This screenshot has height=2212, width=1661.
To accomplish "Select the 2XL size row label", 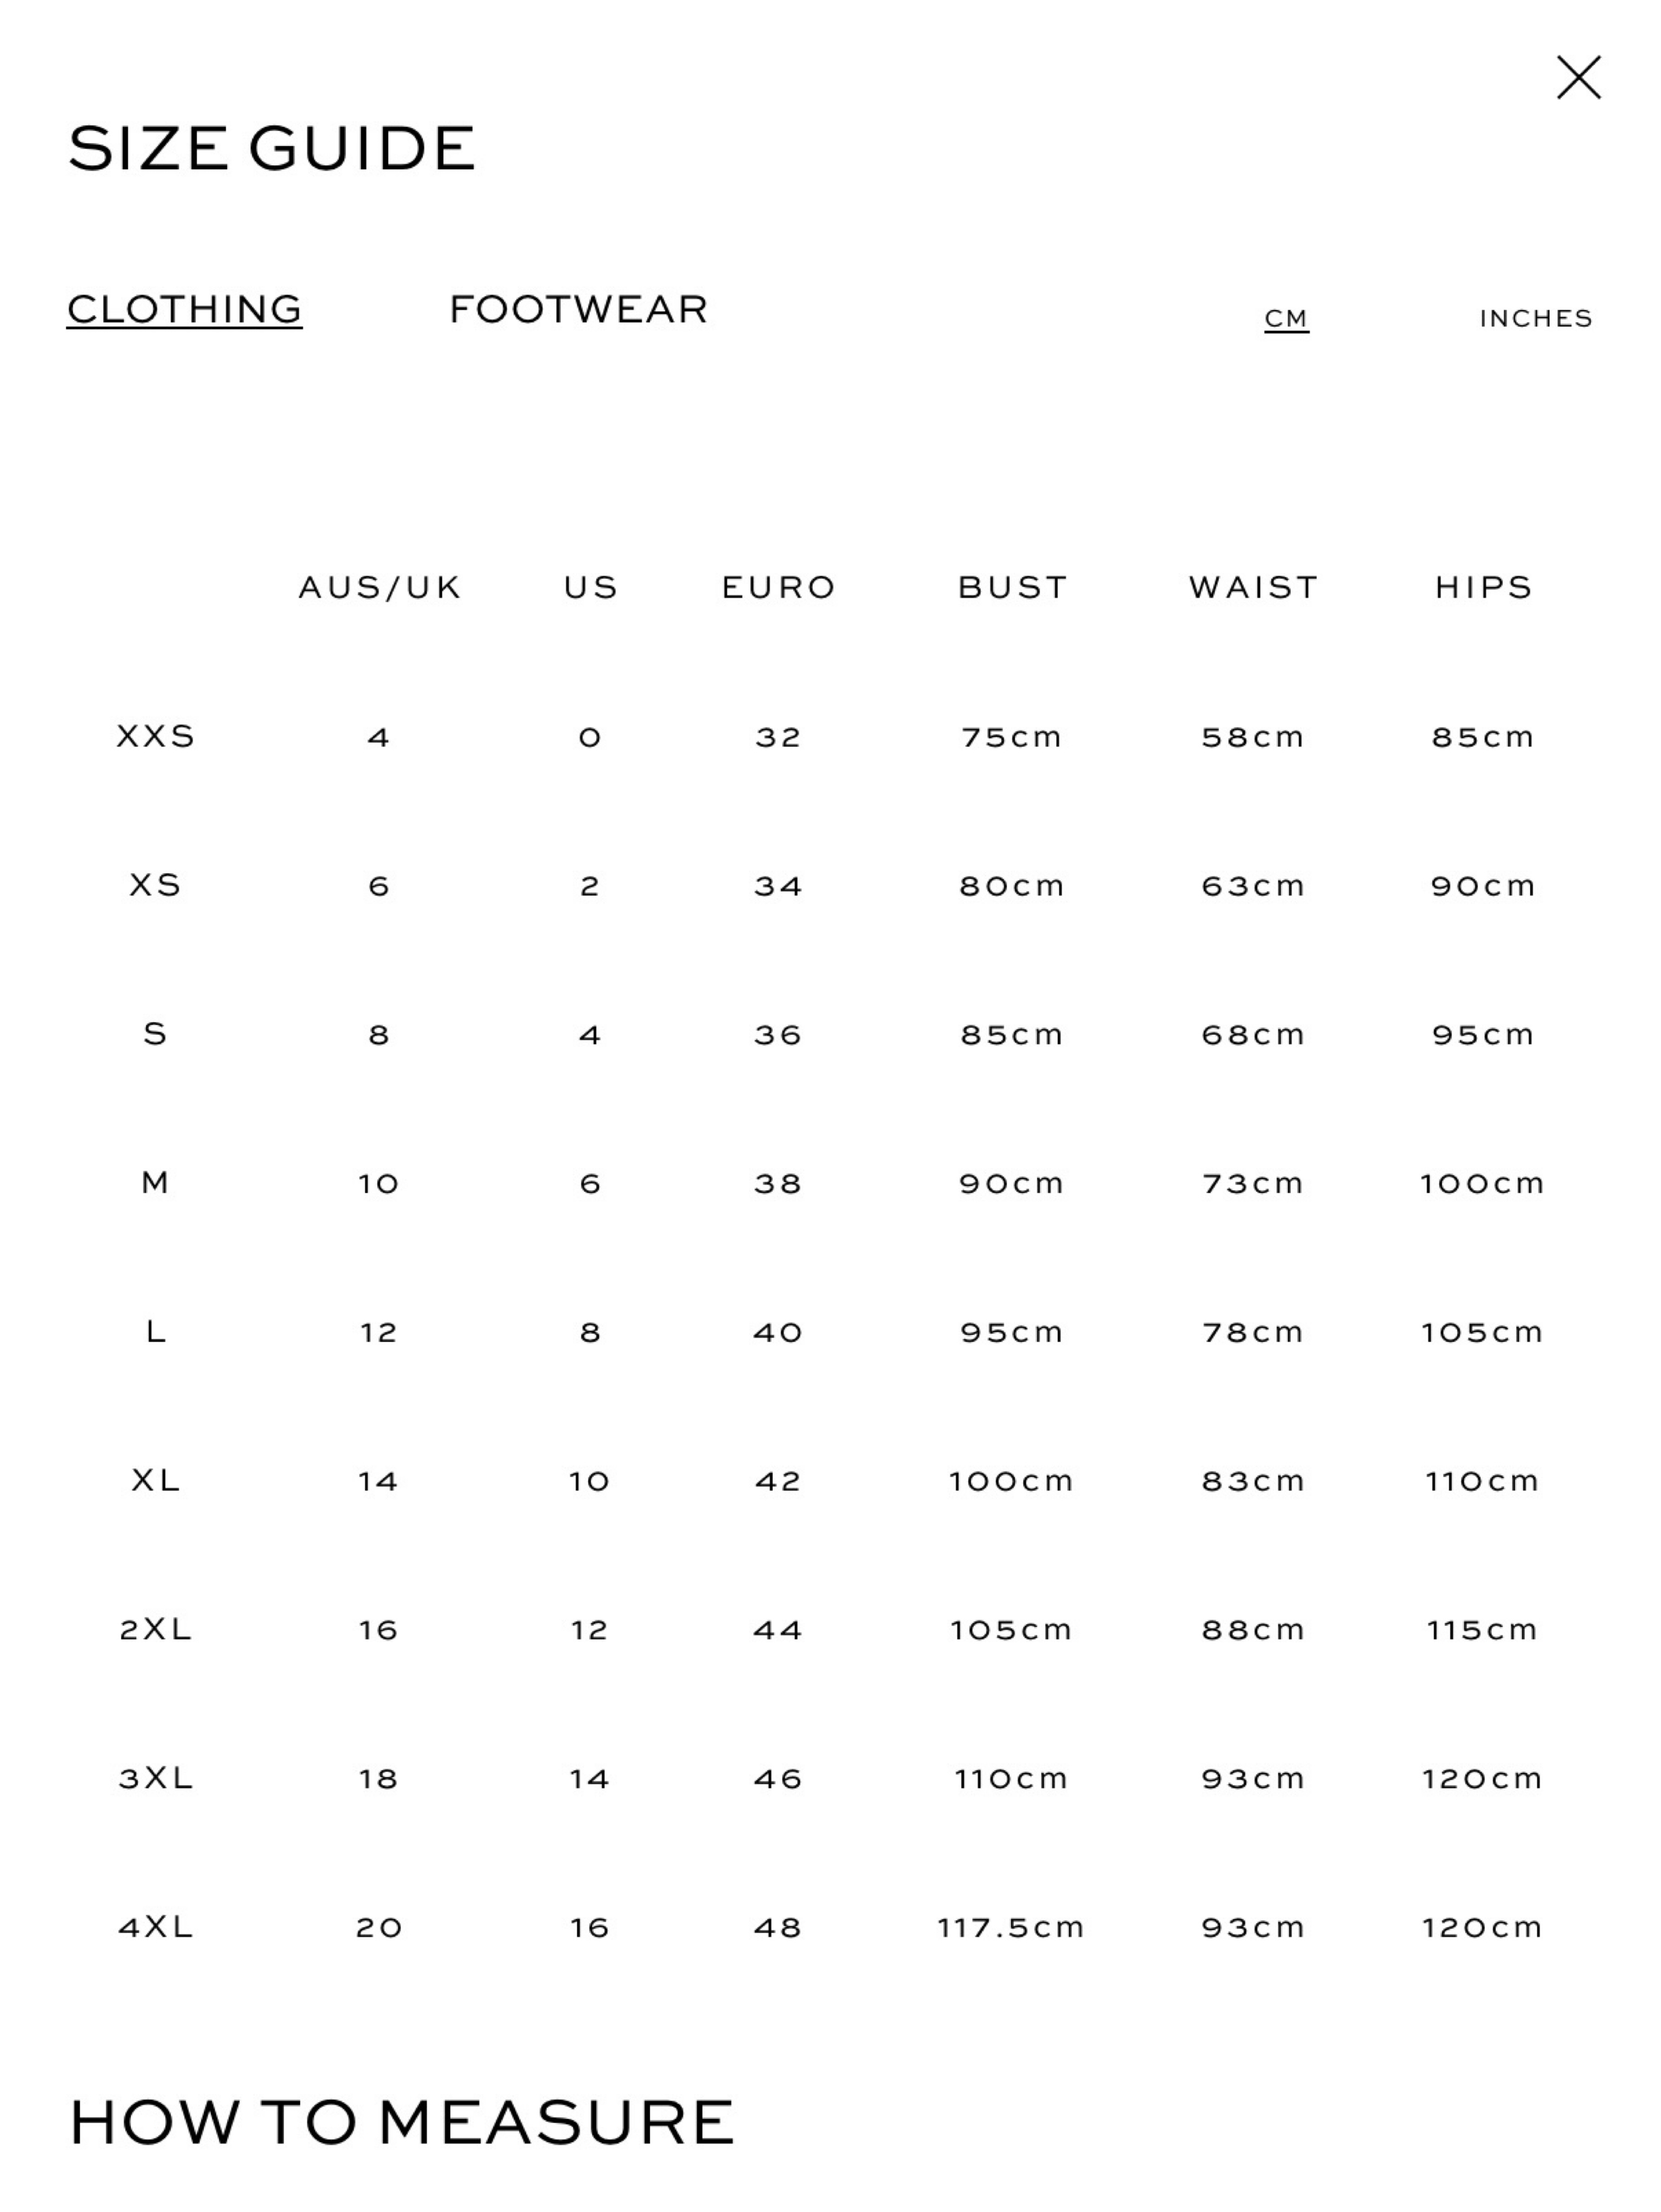I will click(x=155, y=1629).
